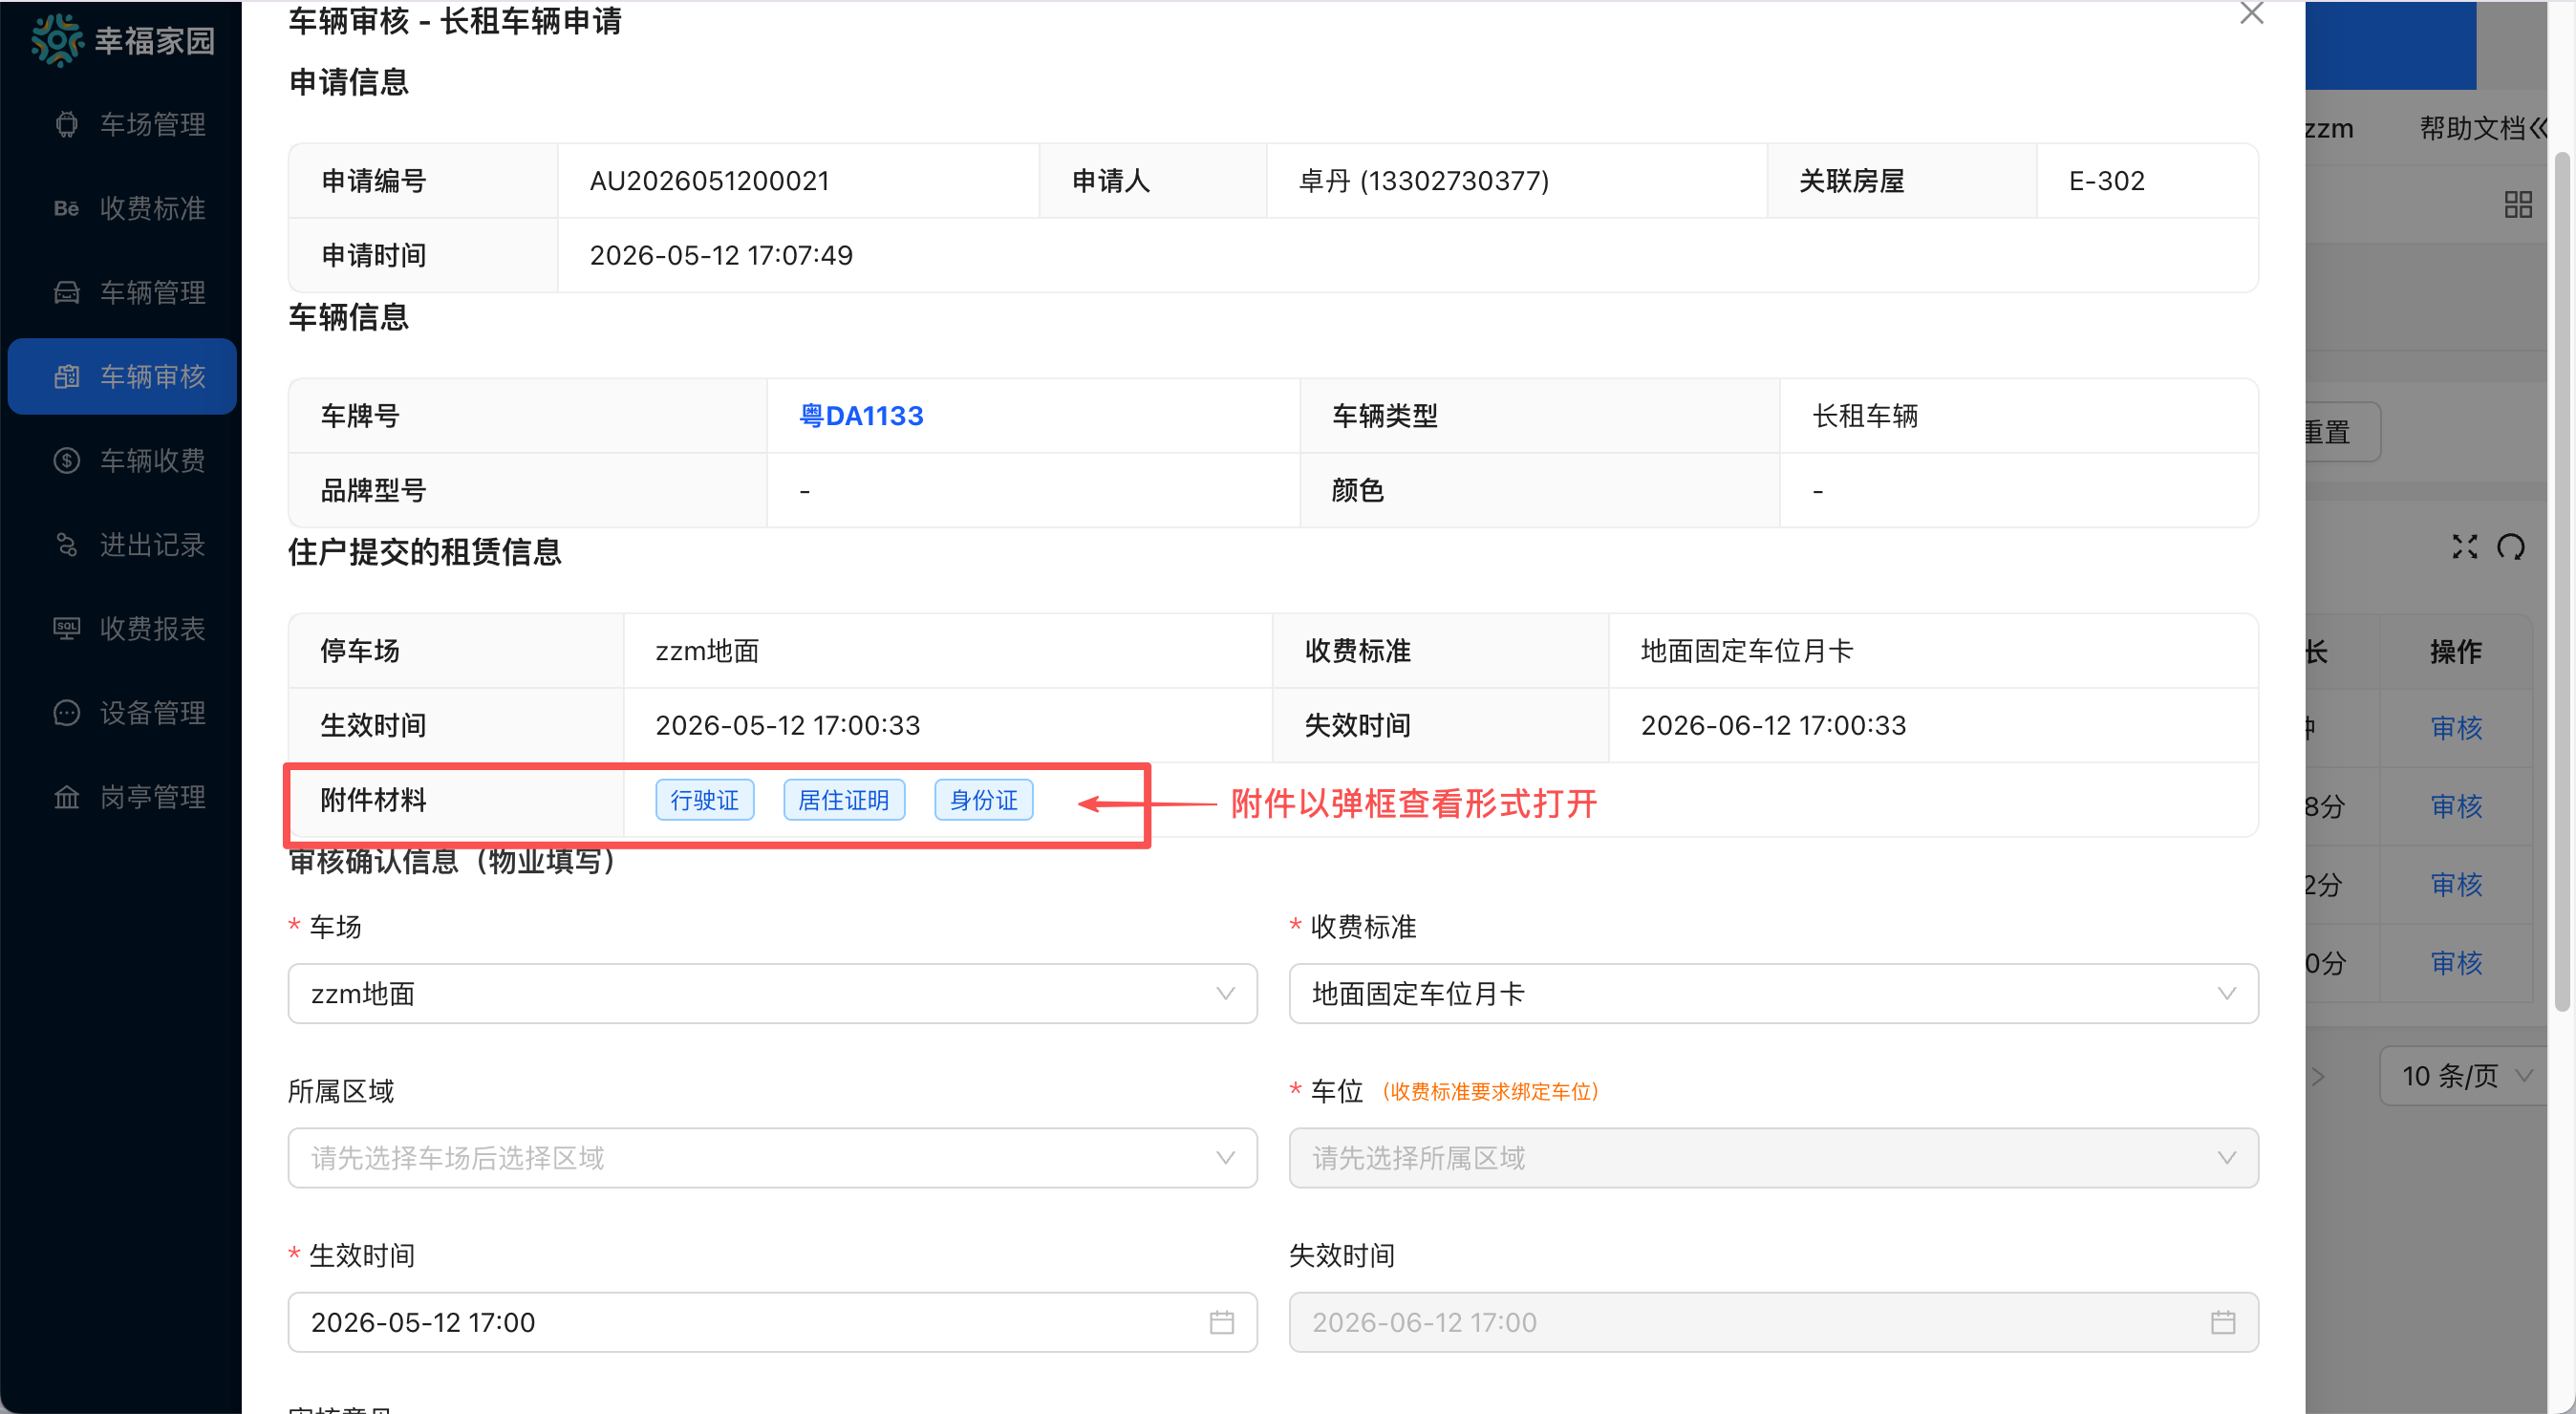Image resolution: width=2576 pixels, height=1414 pixels.
Task: Click the fullscreen icon in background page
Action: [x=2464, y=546]
